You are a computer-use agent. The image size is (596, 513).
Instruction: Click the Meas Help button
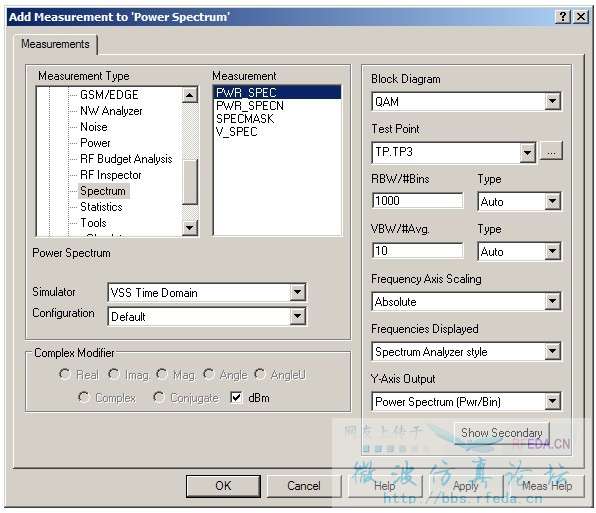547,486
